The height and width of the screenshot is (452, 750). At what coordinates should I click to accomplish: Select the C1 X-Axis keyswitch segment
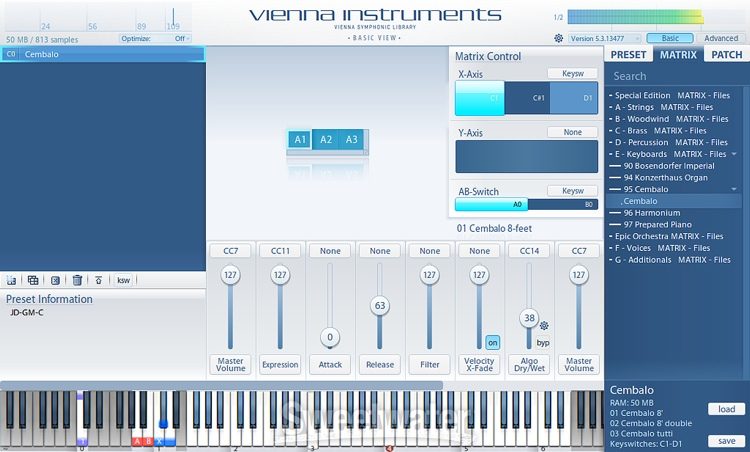tap(480, 98)
